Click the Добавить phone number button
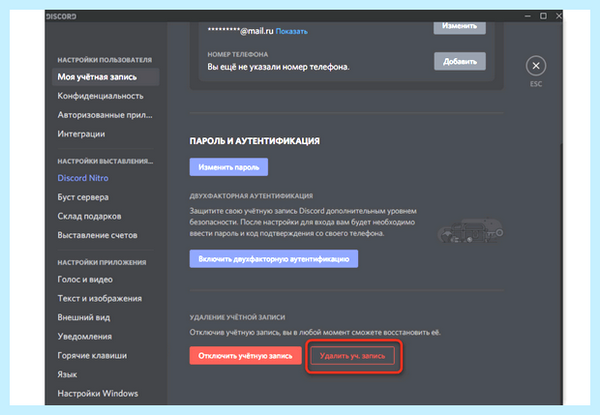 point(460,61)
